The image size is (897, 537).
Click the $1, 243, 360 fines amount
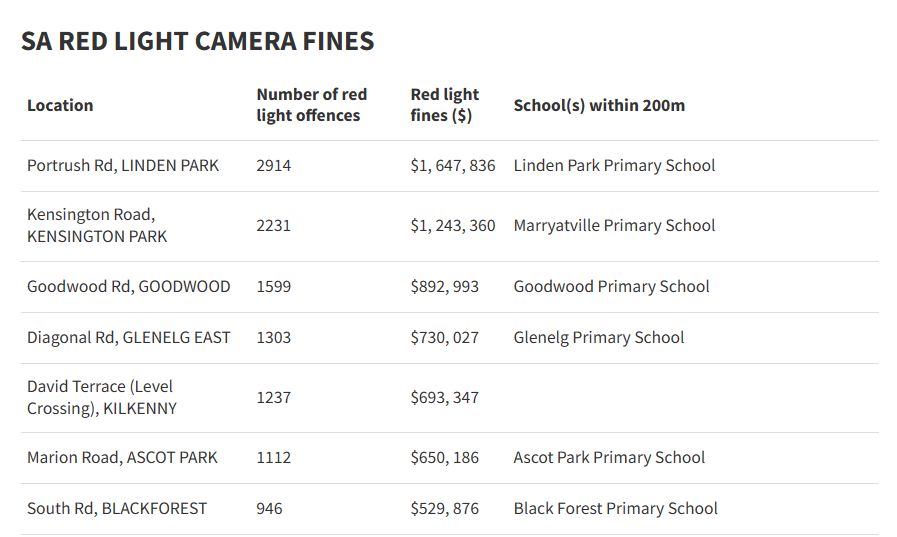(453, 226)
